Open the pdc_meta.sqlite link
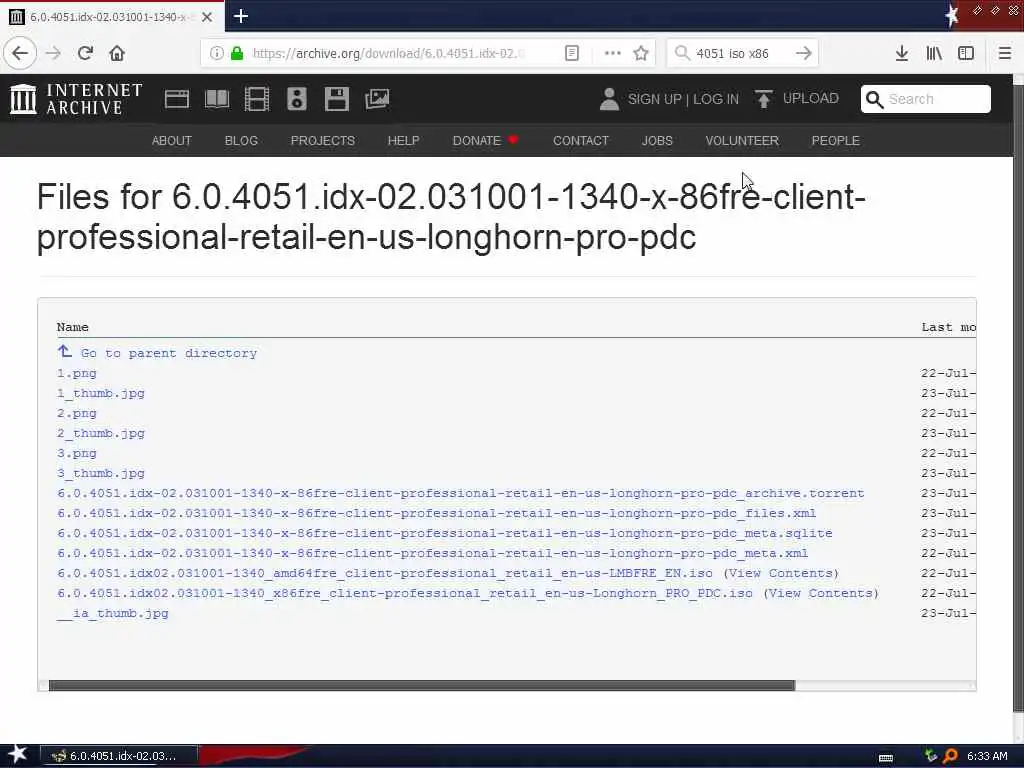The image size is (1024, 768). 445,533
